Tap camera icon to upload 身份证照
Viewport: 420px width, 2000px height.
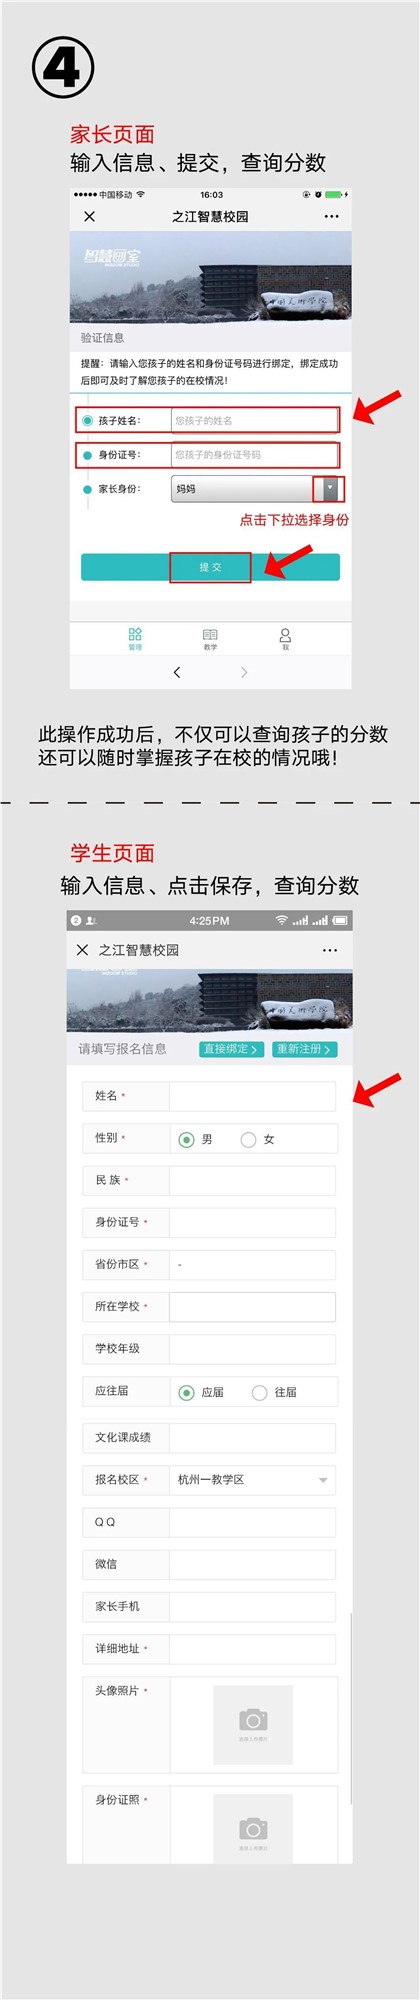[x=253, y=1831]
